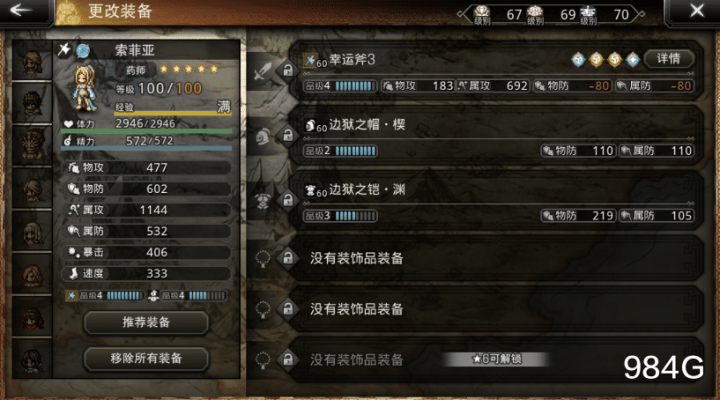Open 详情 details for 幸运斧3
Viewport: 720px width, 400px height.
tap(669, 58)
